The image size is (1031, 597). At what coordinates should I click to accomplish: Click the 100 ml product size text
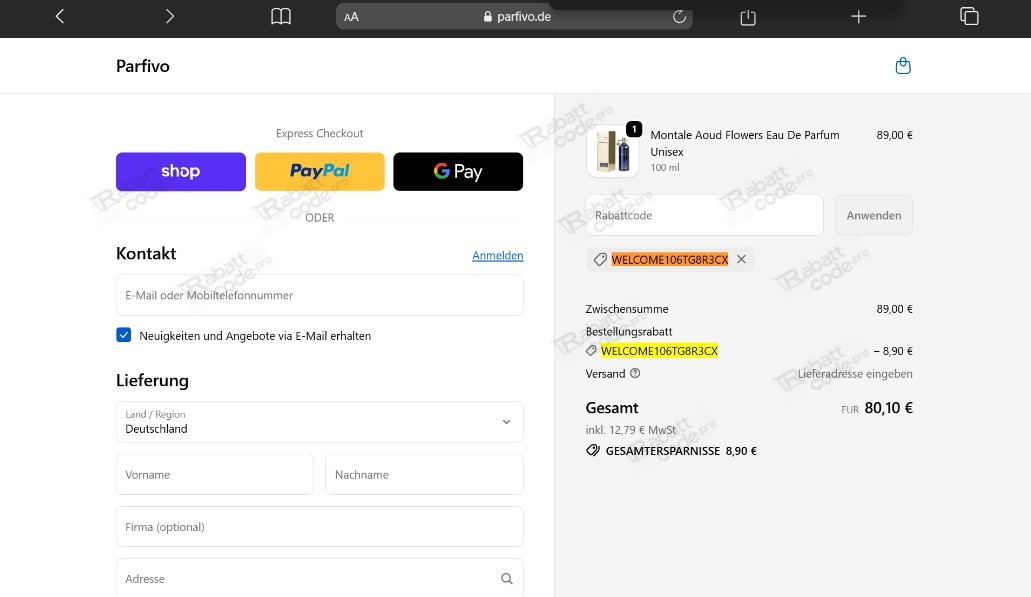tap(665, 168)
